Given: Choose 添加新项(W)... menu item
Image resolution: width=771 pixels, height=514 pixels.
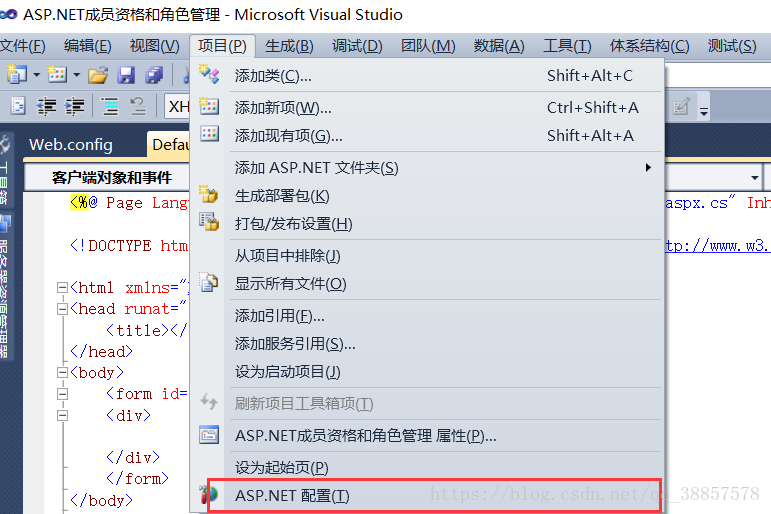Looking at the screenshot, I should 427,107.
